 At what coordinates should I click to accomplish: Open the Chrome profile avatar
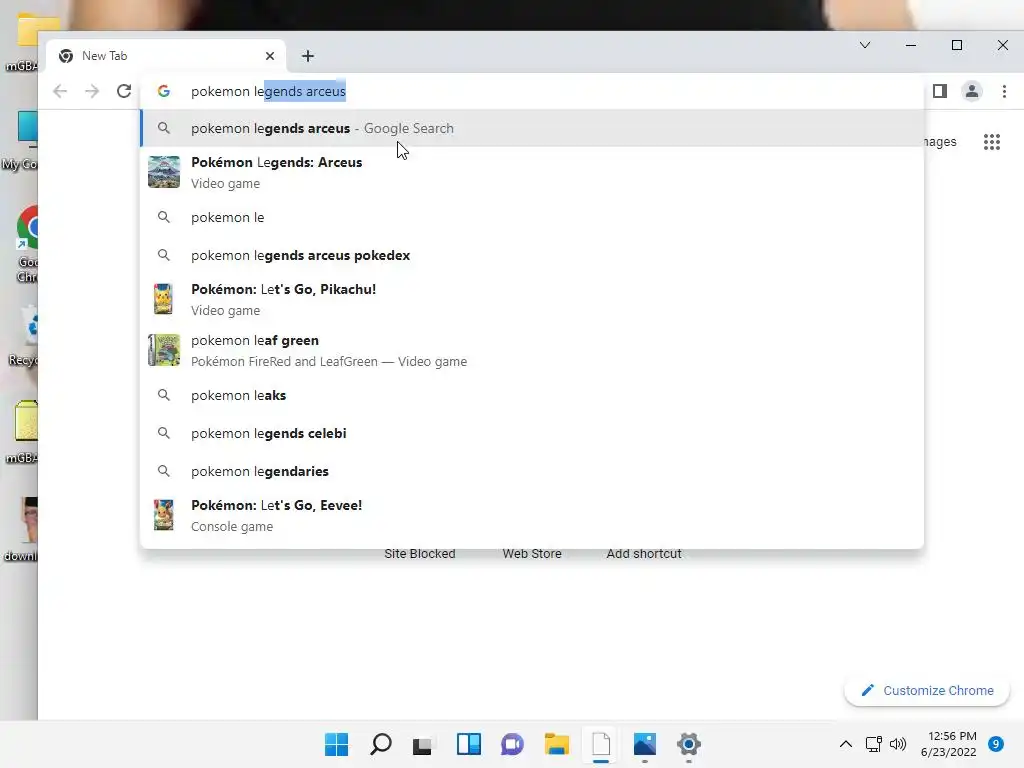pos(972,91)
